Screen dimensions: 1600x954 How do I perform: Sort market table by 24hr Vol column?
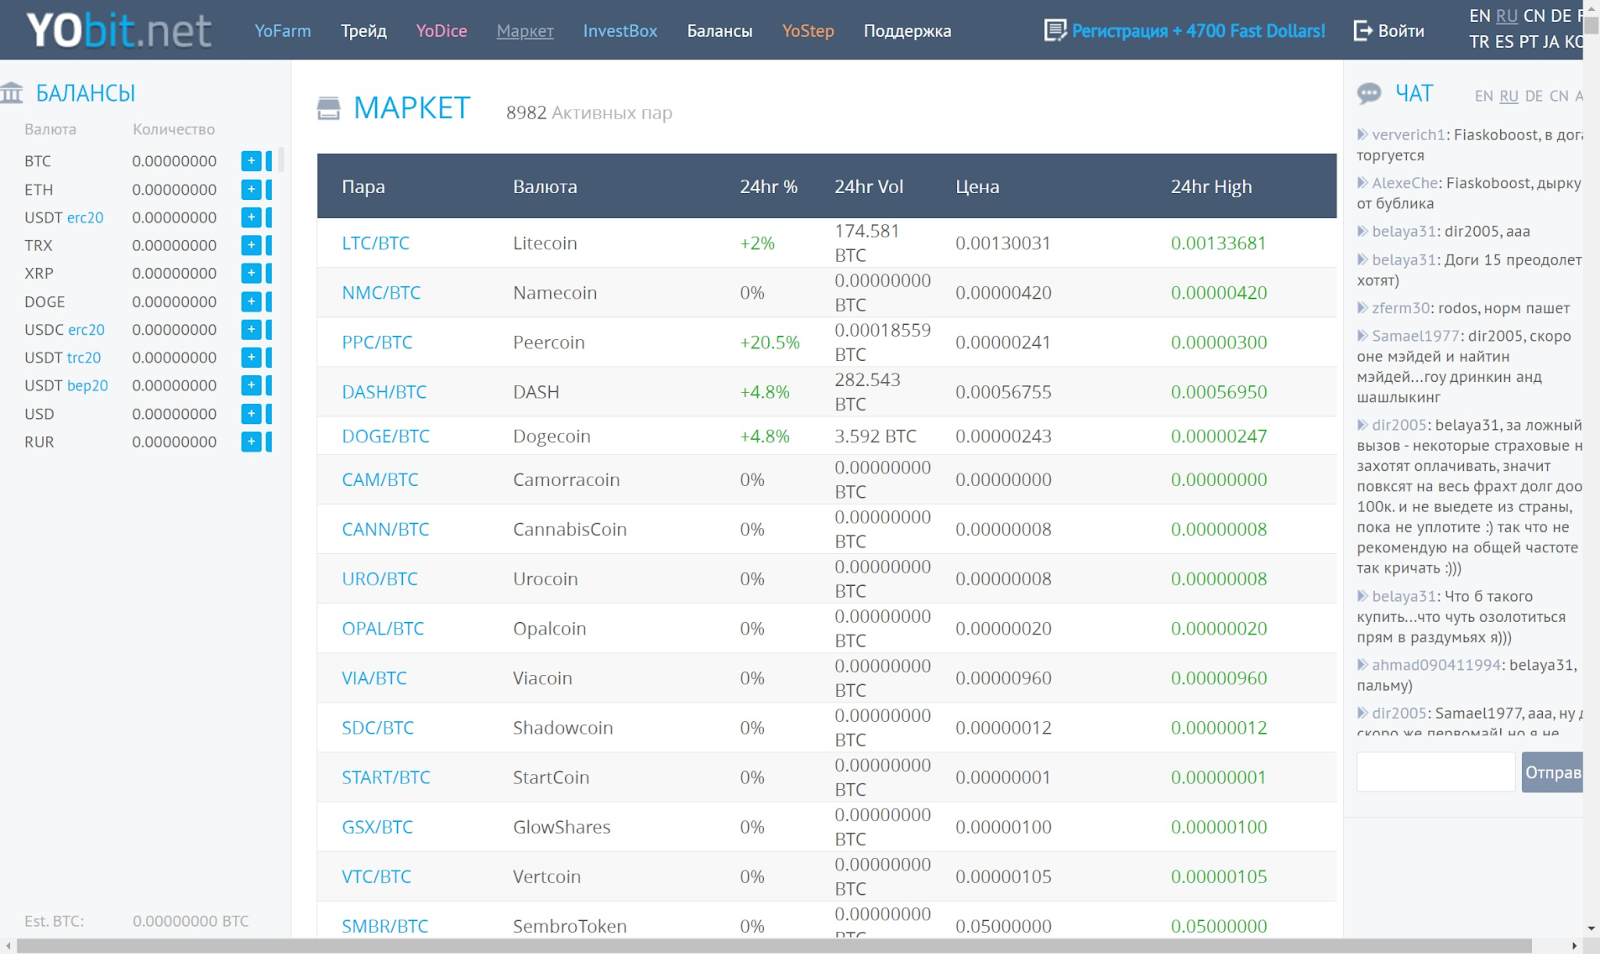(869, 187)
